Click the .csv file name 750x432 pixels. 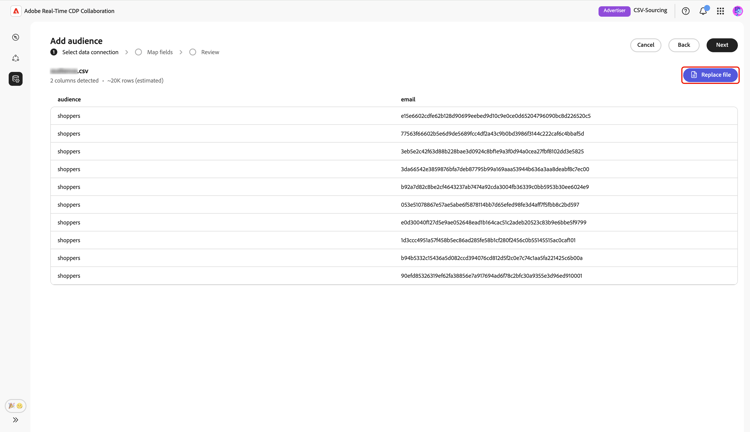coord(69,71)
